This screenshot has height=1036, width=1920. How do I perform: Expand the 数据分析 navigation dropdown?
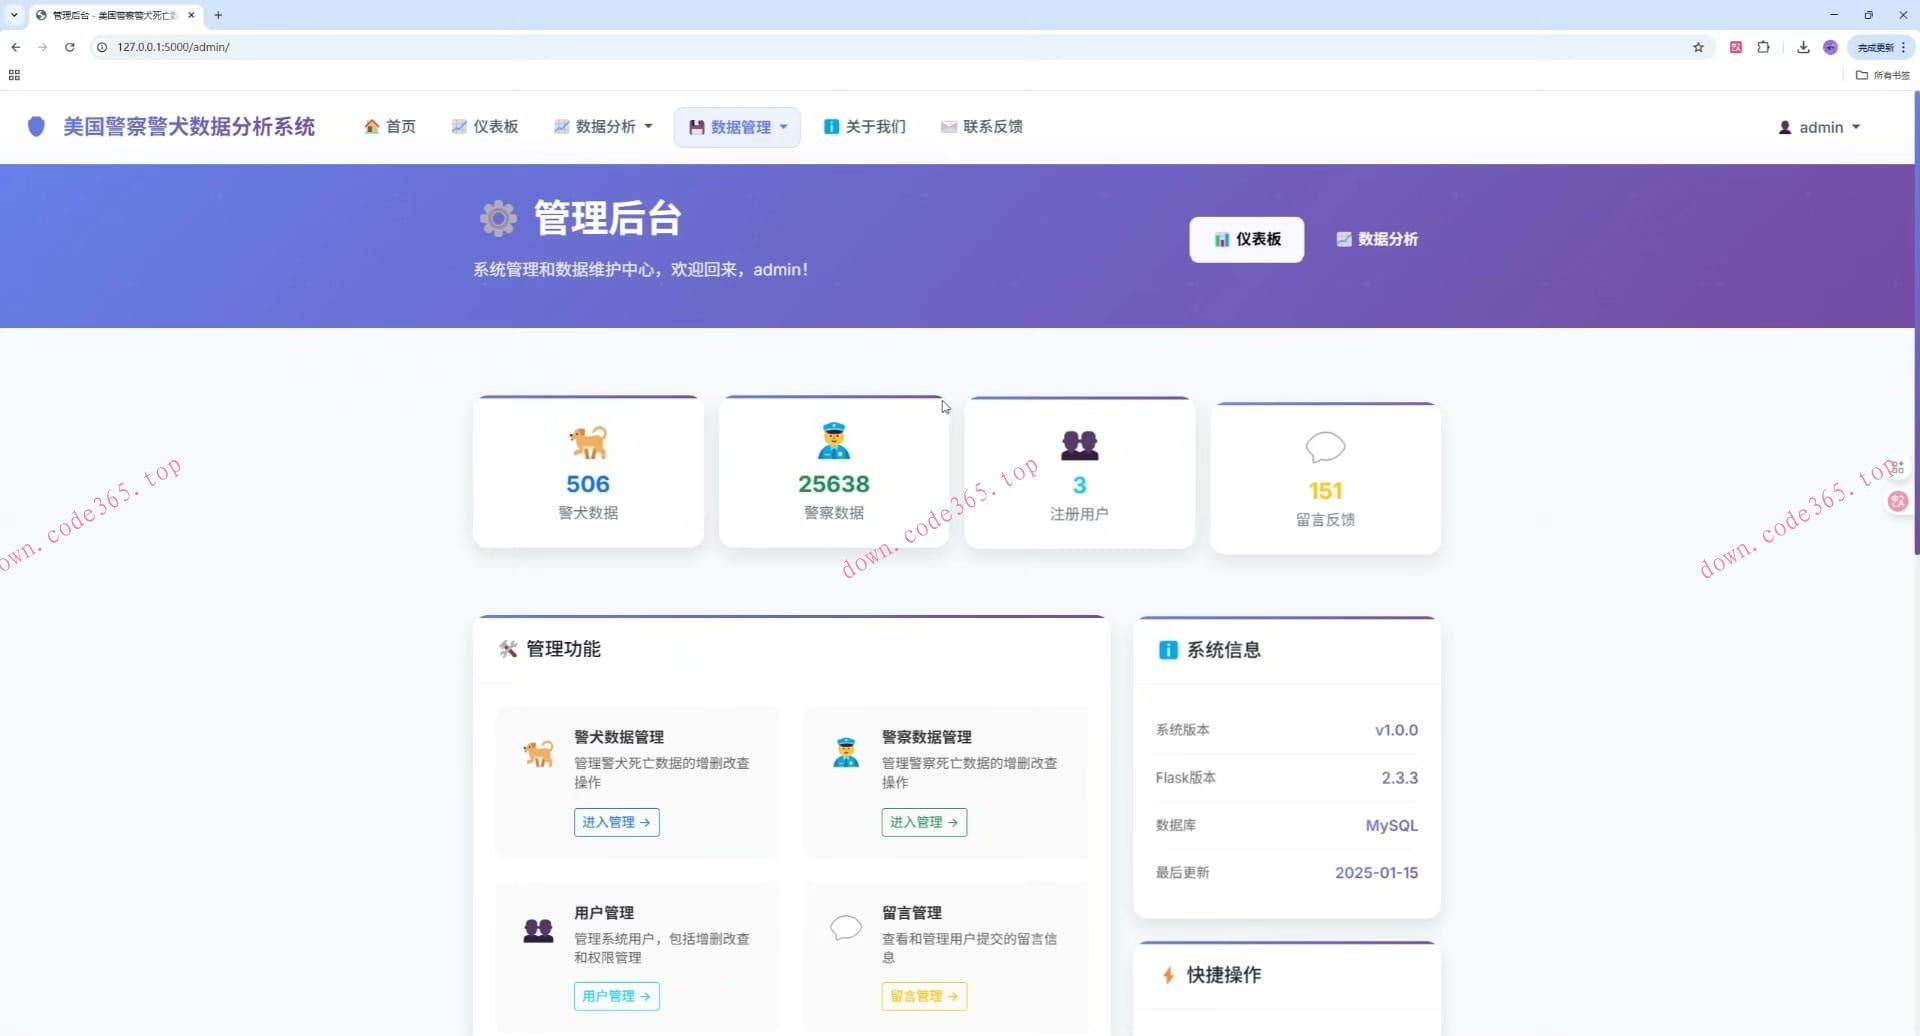click(602, 126)
